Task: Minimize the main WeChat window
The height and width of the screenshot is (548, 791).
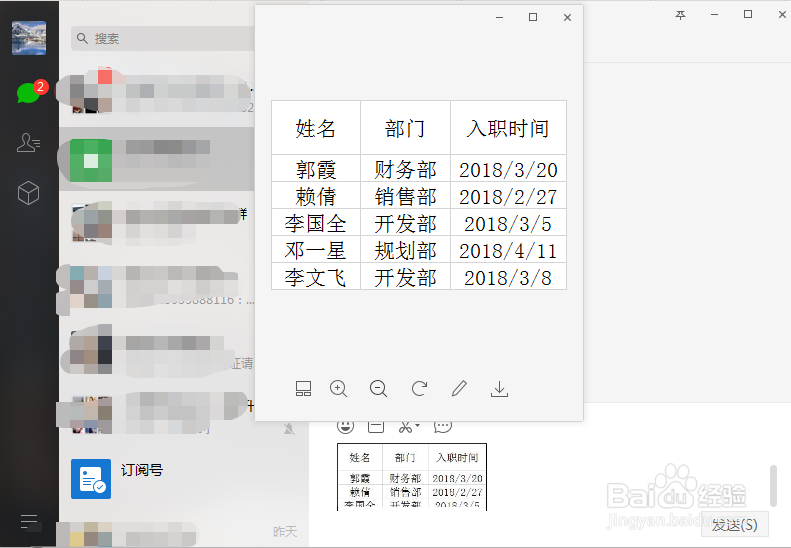Action: (714, 15)
